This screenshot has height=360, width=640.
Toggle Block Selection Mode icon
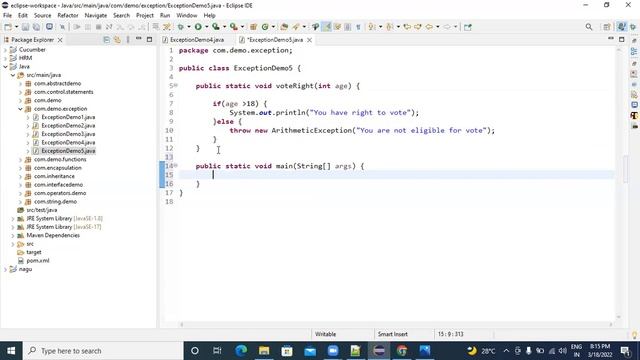point(347,27)
